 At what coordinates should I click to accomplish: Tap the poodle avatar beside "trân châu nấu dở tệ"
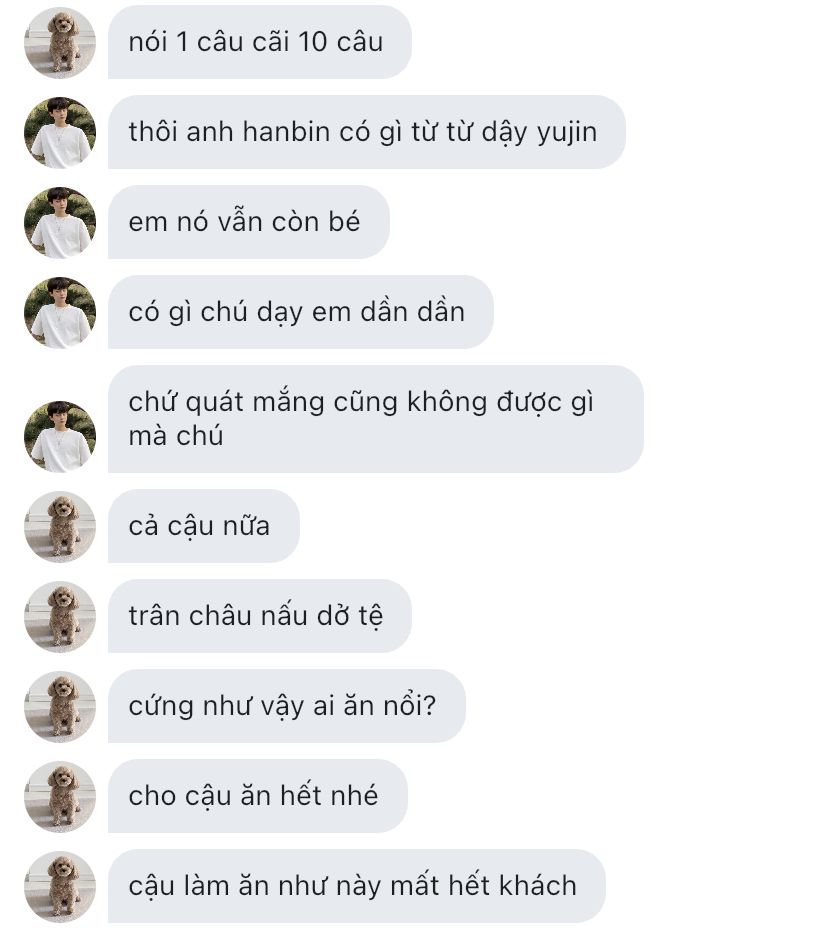(60, 616)
